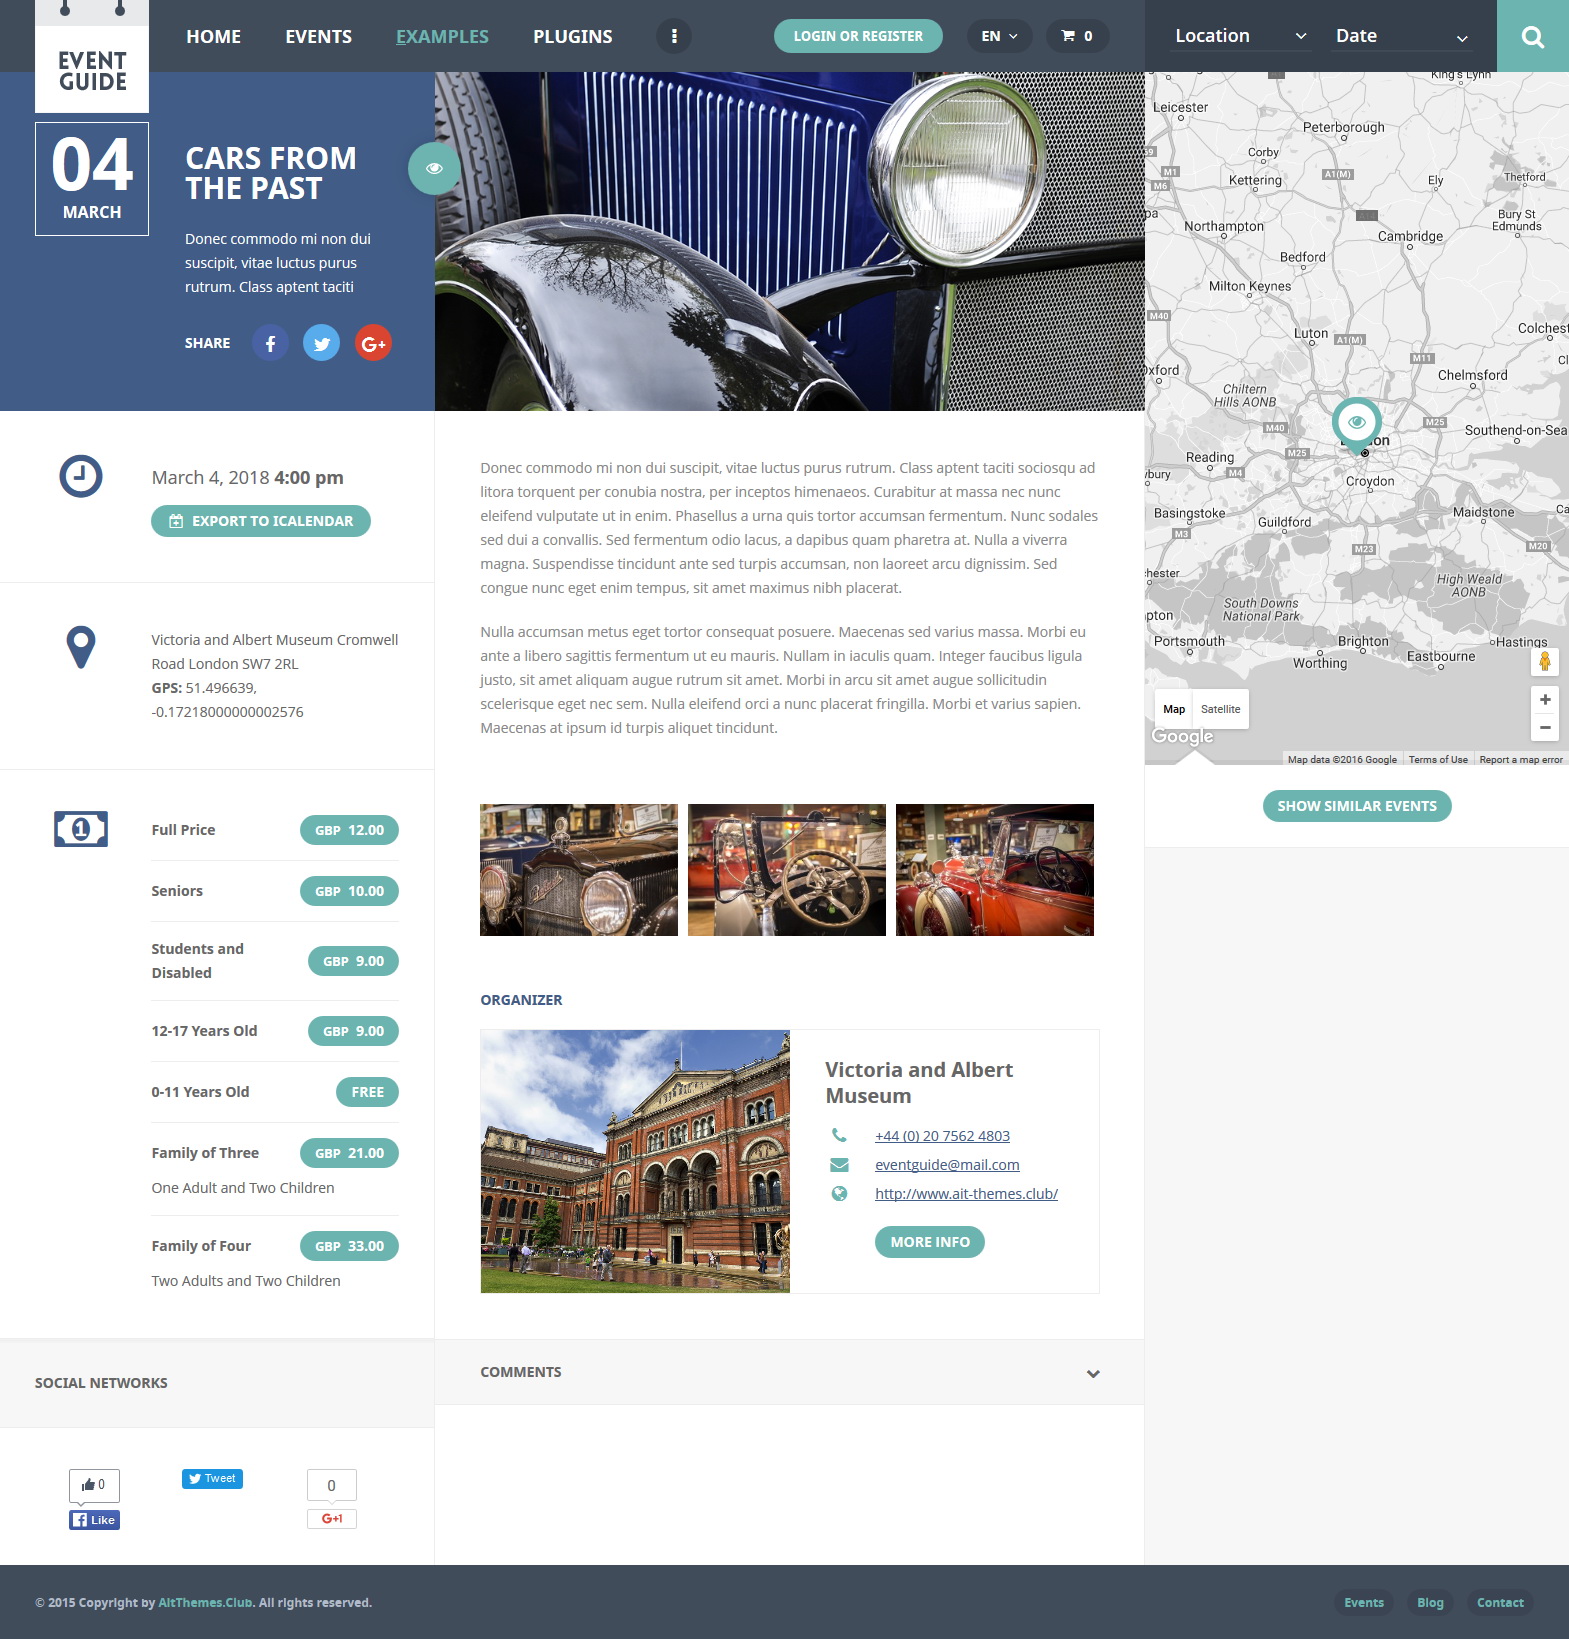Open Contact footer link
The image size is (1569, 1639).
1500,1602
